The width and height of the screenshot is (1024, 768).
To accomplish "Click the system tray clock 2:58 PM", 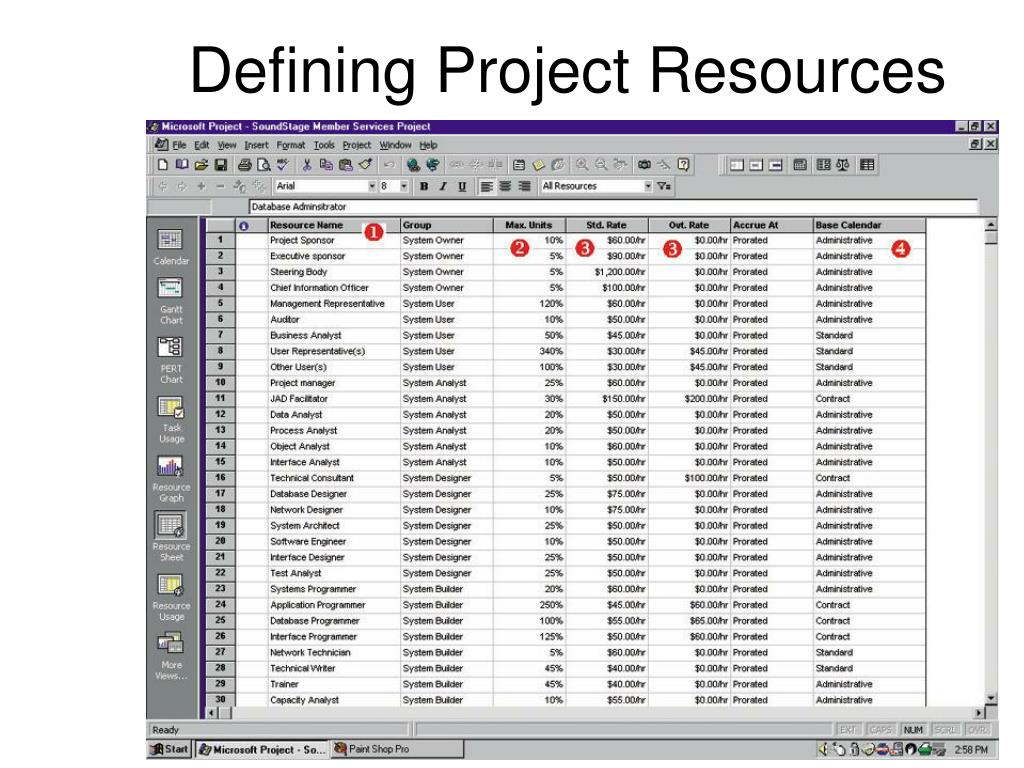I will point(971,750).
